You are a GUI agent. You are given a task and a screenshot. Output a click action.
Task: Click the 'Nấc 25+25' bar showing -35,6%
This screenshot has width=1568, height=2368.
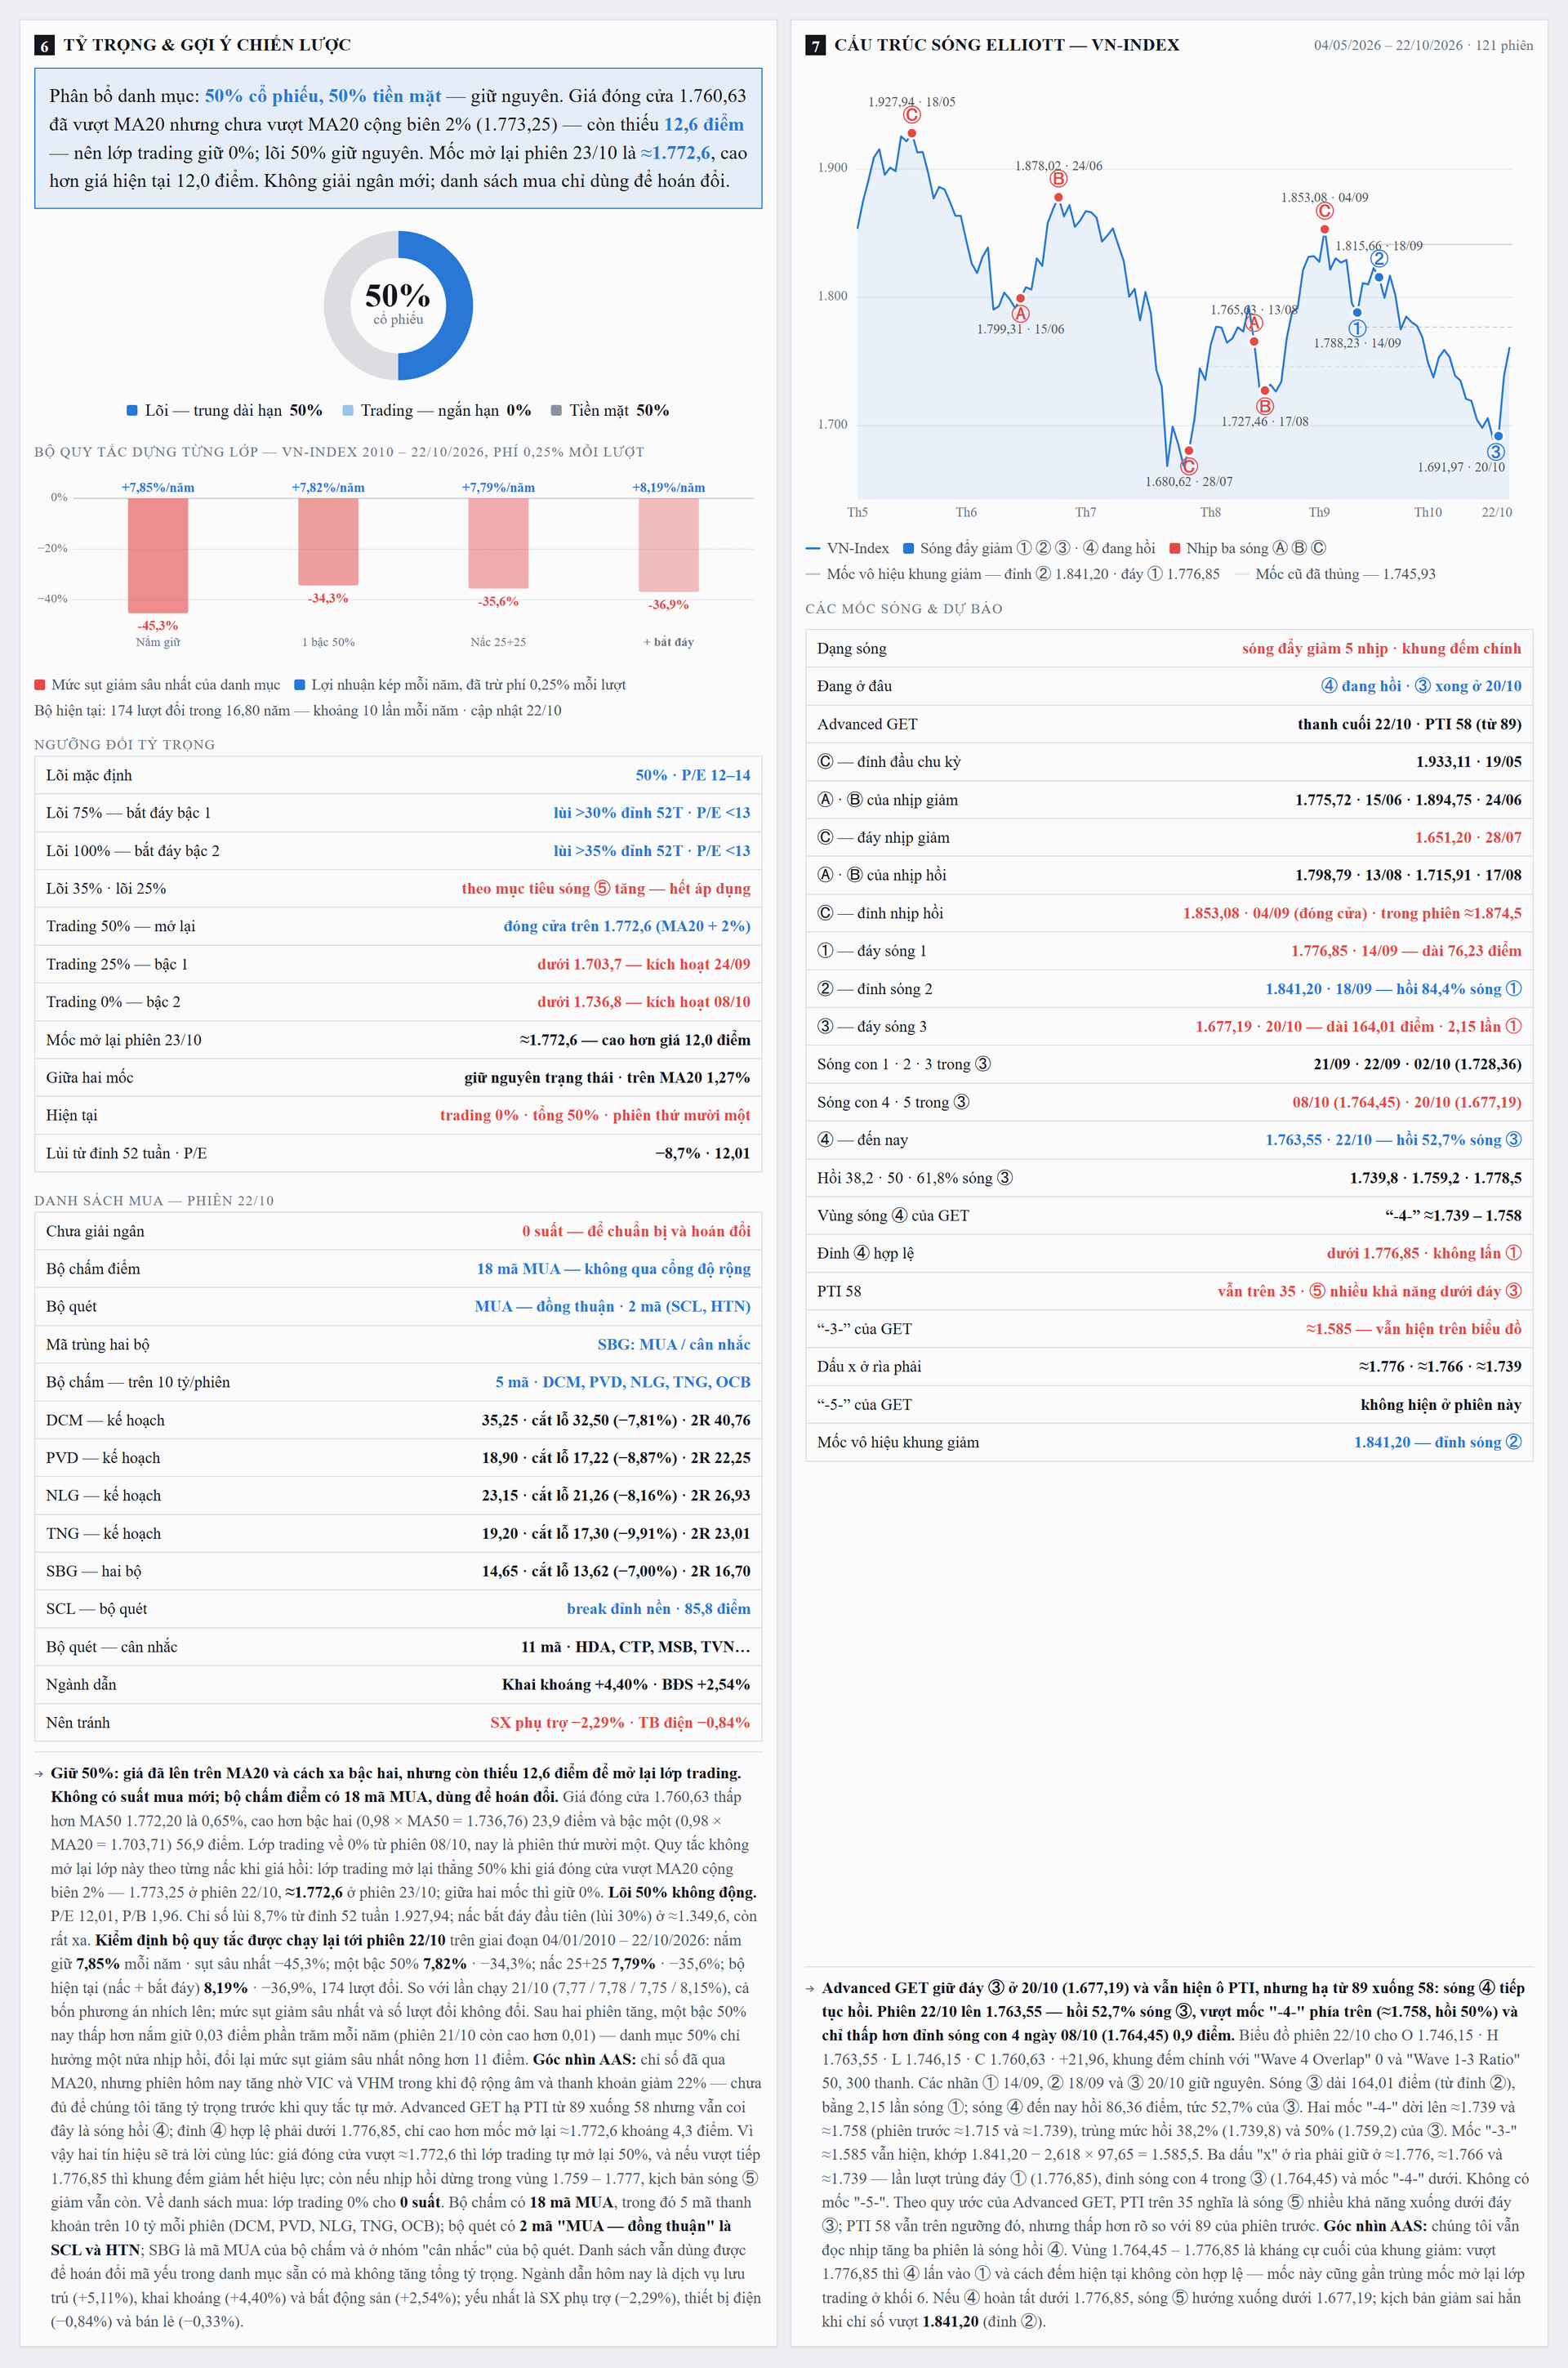(x=498, y=543)
